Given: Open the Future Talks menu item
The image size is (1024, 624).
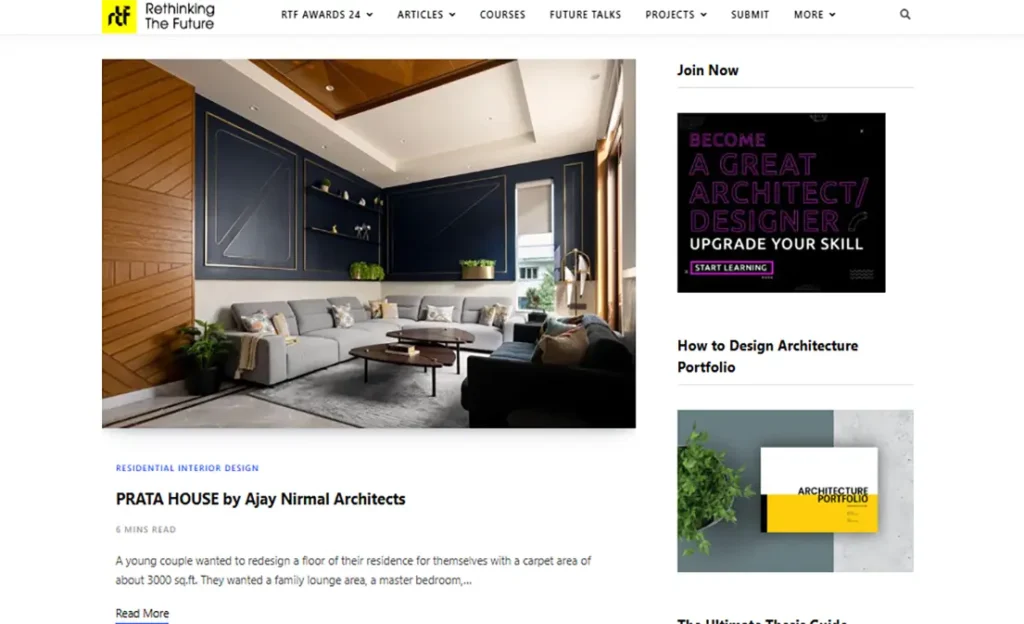Looking at the screenshot, I should point(585,14).
